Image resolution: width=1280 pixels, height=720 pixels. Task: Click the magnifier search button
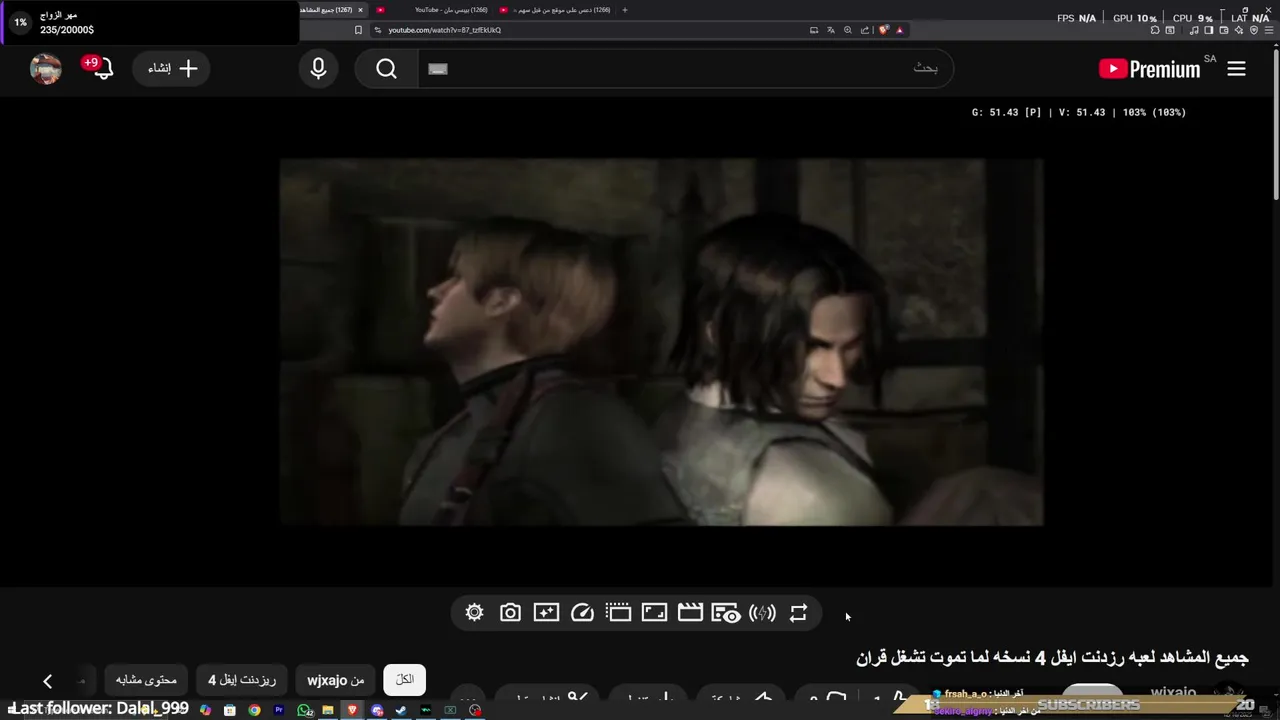click(387, 69)
